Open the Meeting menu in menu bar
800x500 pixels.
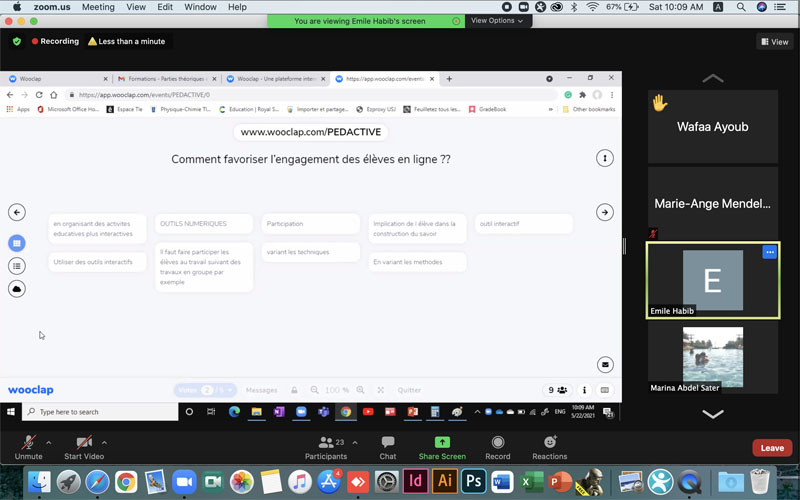pos(98,7)
